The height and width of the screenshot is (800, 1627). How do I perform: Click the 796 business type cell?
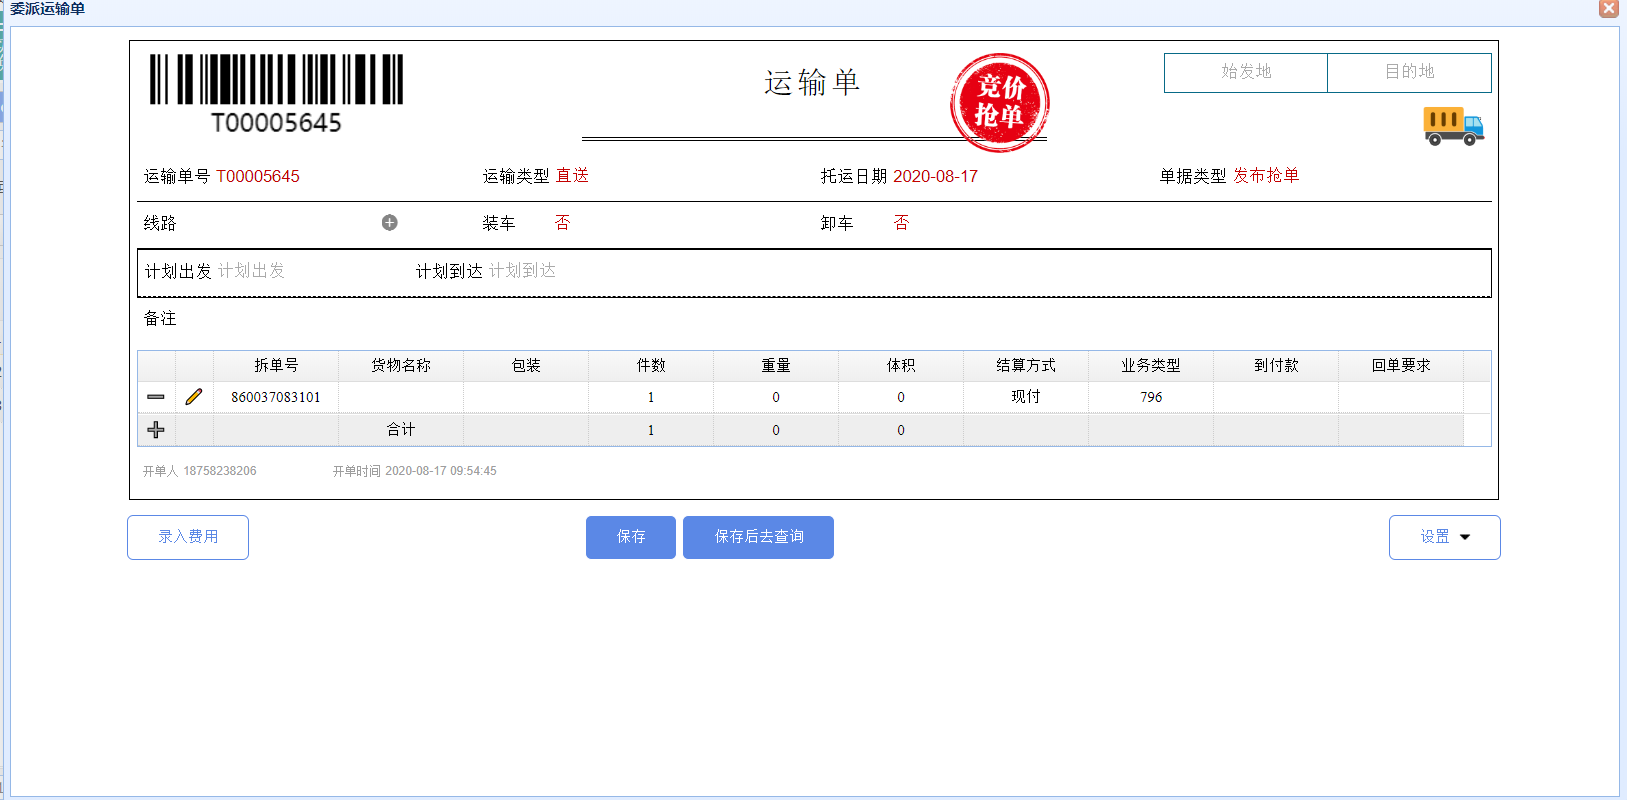tap(1151, 397)
